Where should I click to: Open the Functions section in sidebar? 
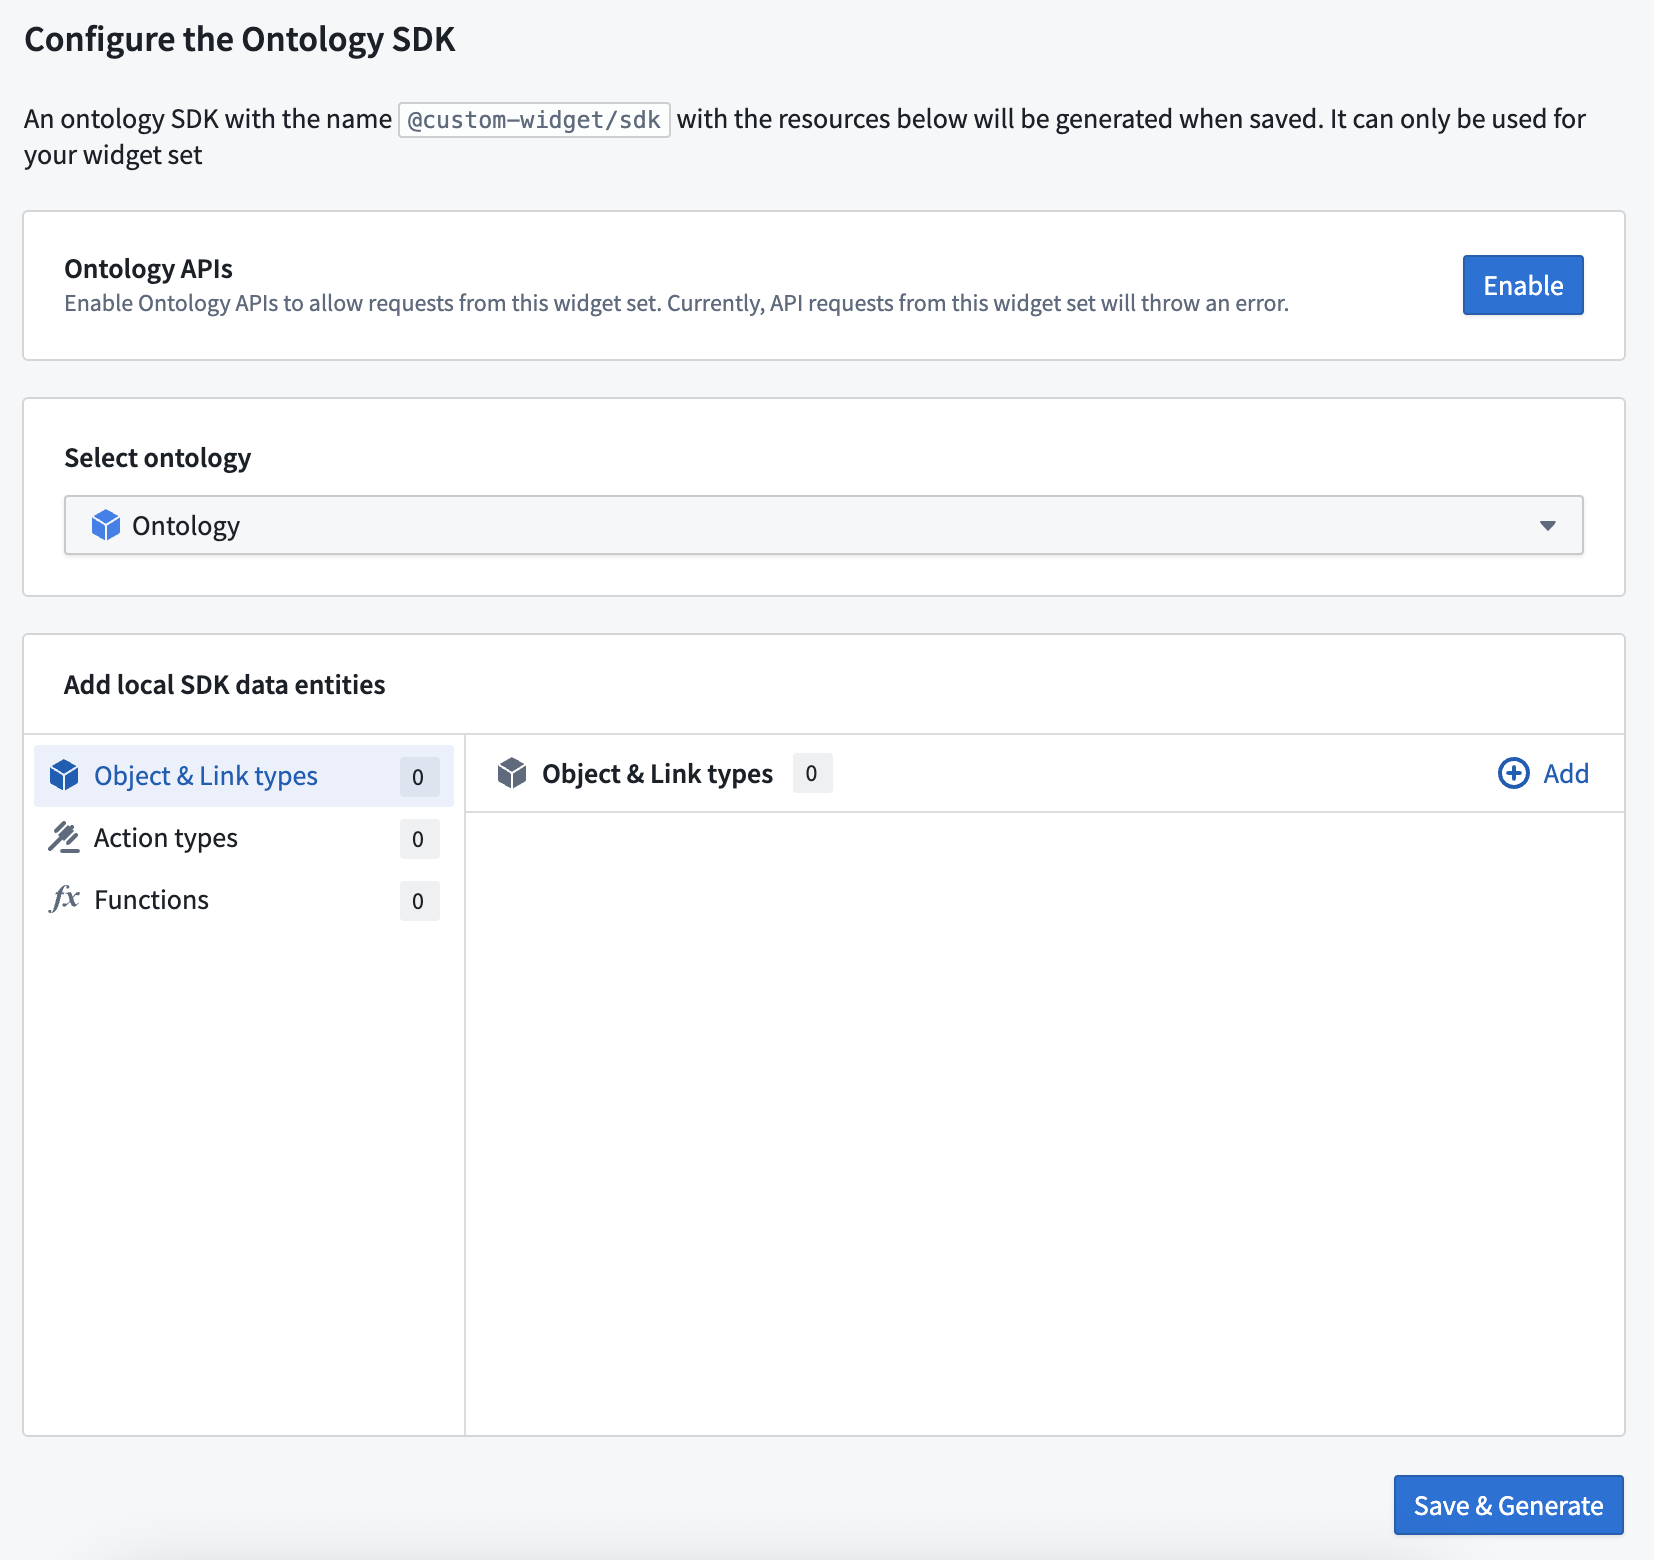click(x=151, y=900)
